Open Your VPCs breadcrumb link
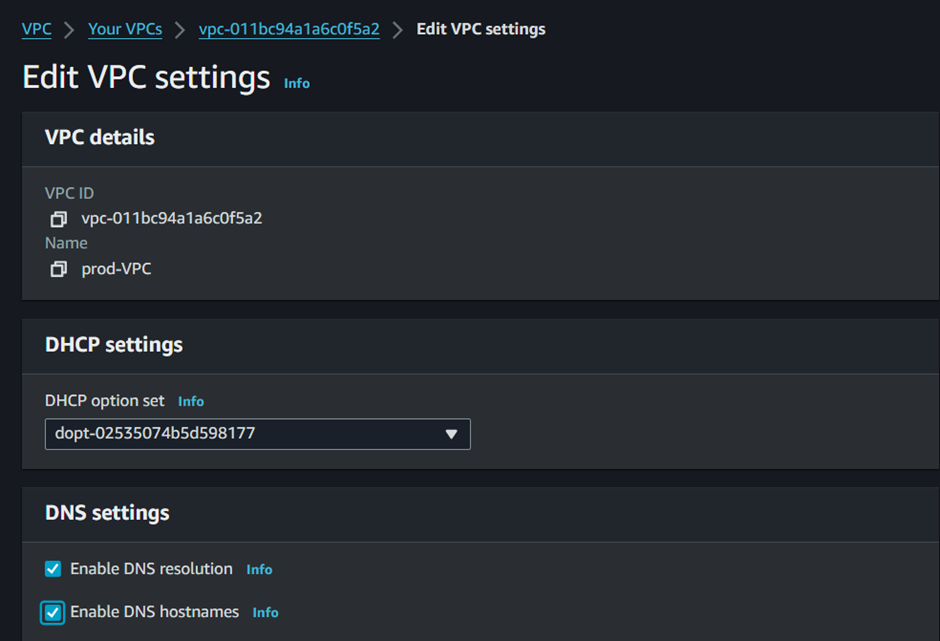Image resolution: width=940 pixels, height=641 pixels. (125, 29)
